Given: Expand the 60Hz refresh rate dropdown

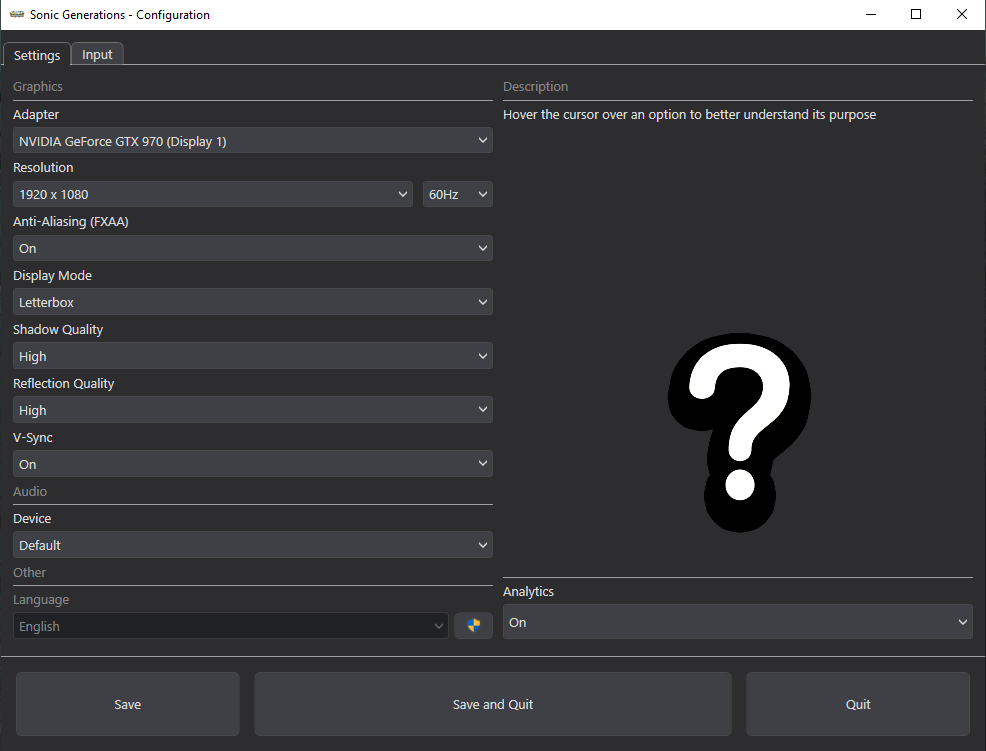Looking at the screenshot, I should coord(457,194).
